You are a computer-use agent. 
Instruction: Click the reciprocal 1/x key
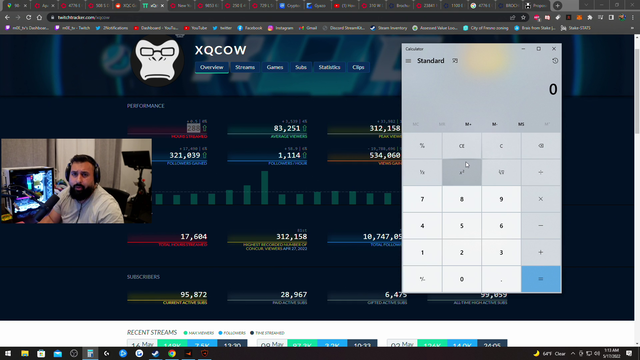tap(422, 172)
